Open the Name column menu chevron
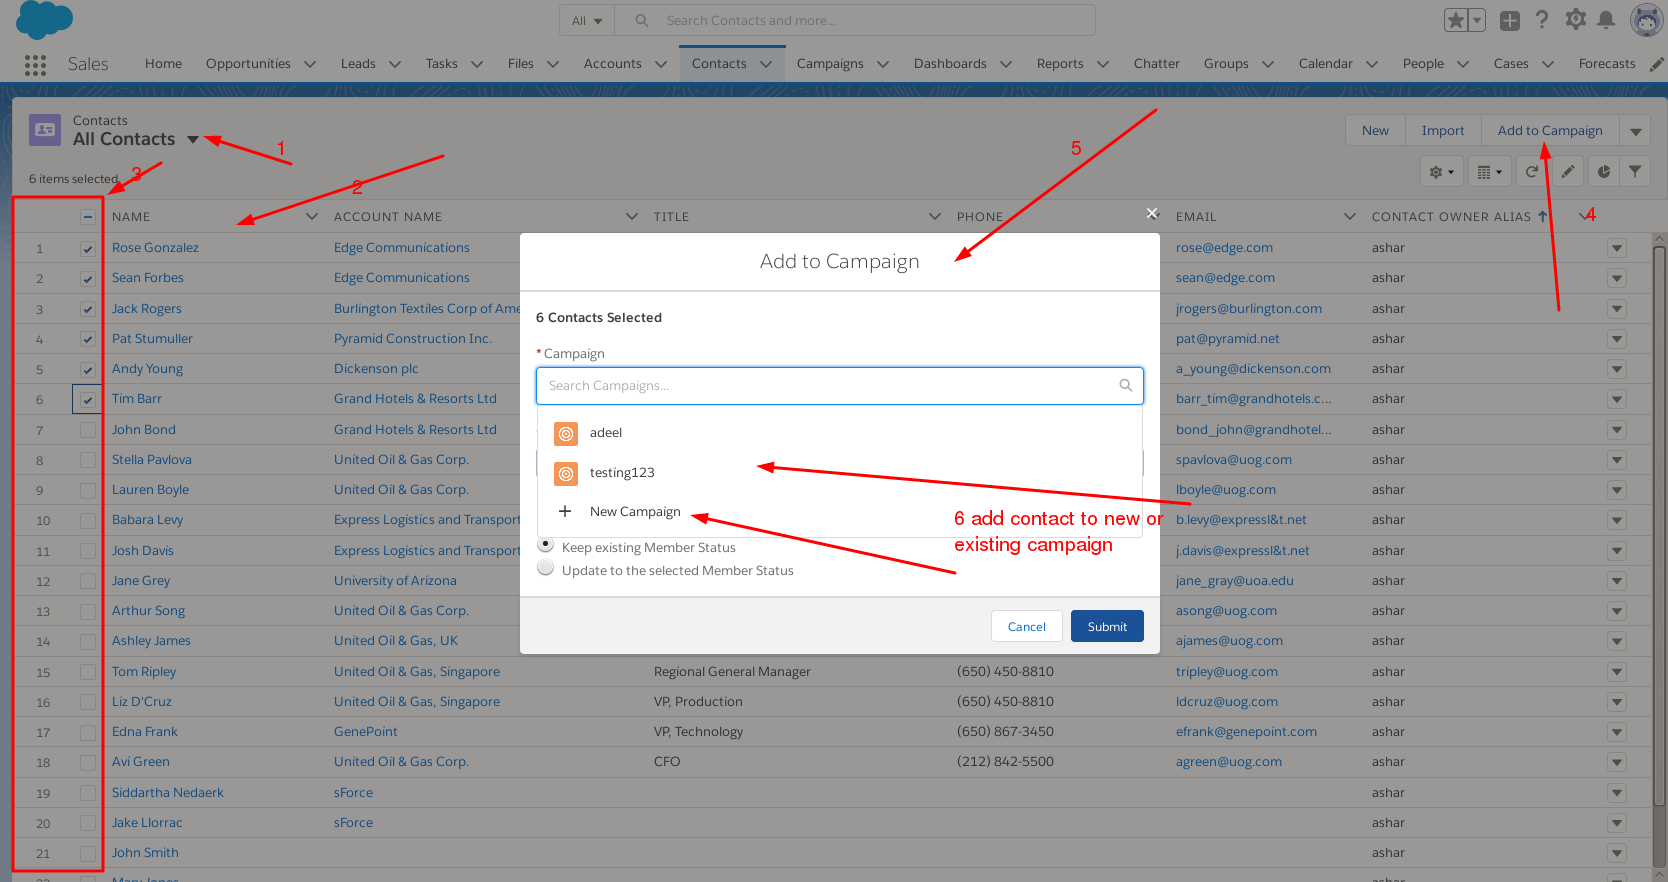The height and width of the screenshot is (882, 1668). [x=312, y=217]
